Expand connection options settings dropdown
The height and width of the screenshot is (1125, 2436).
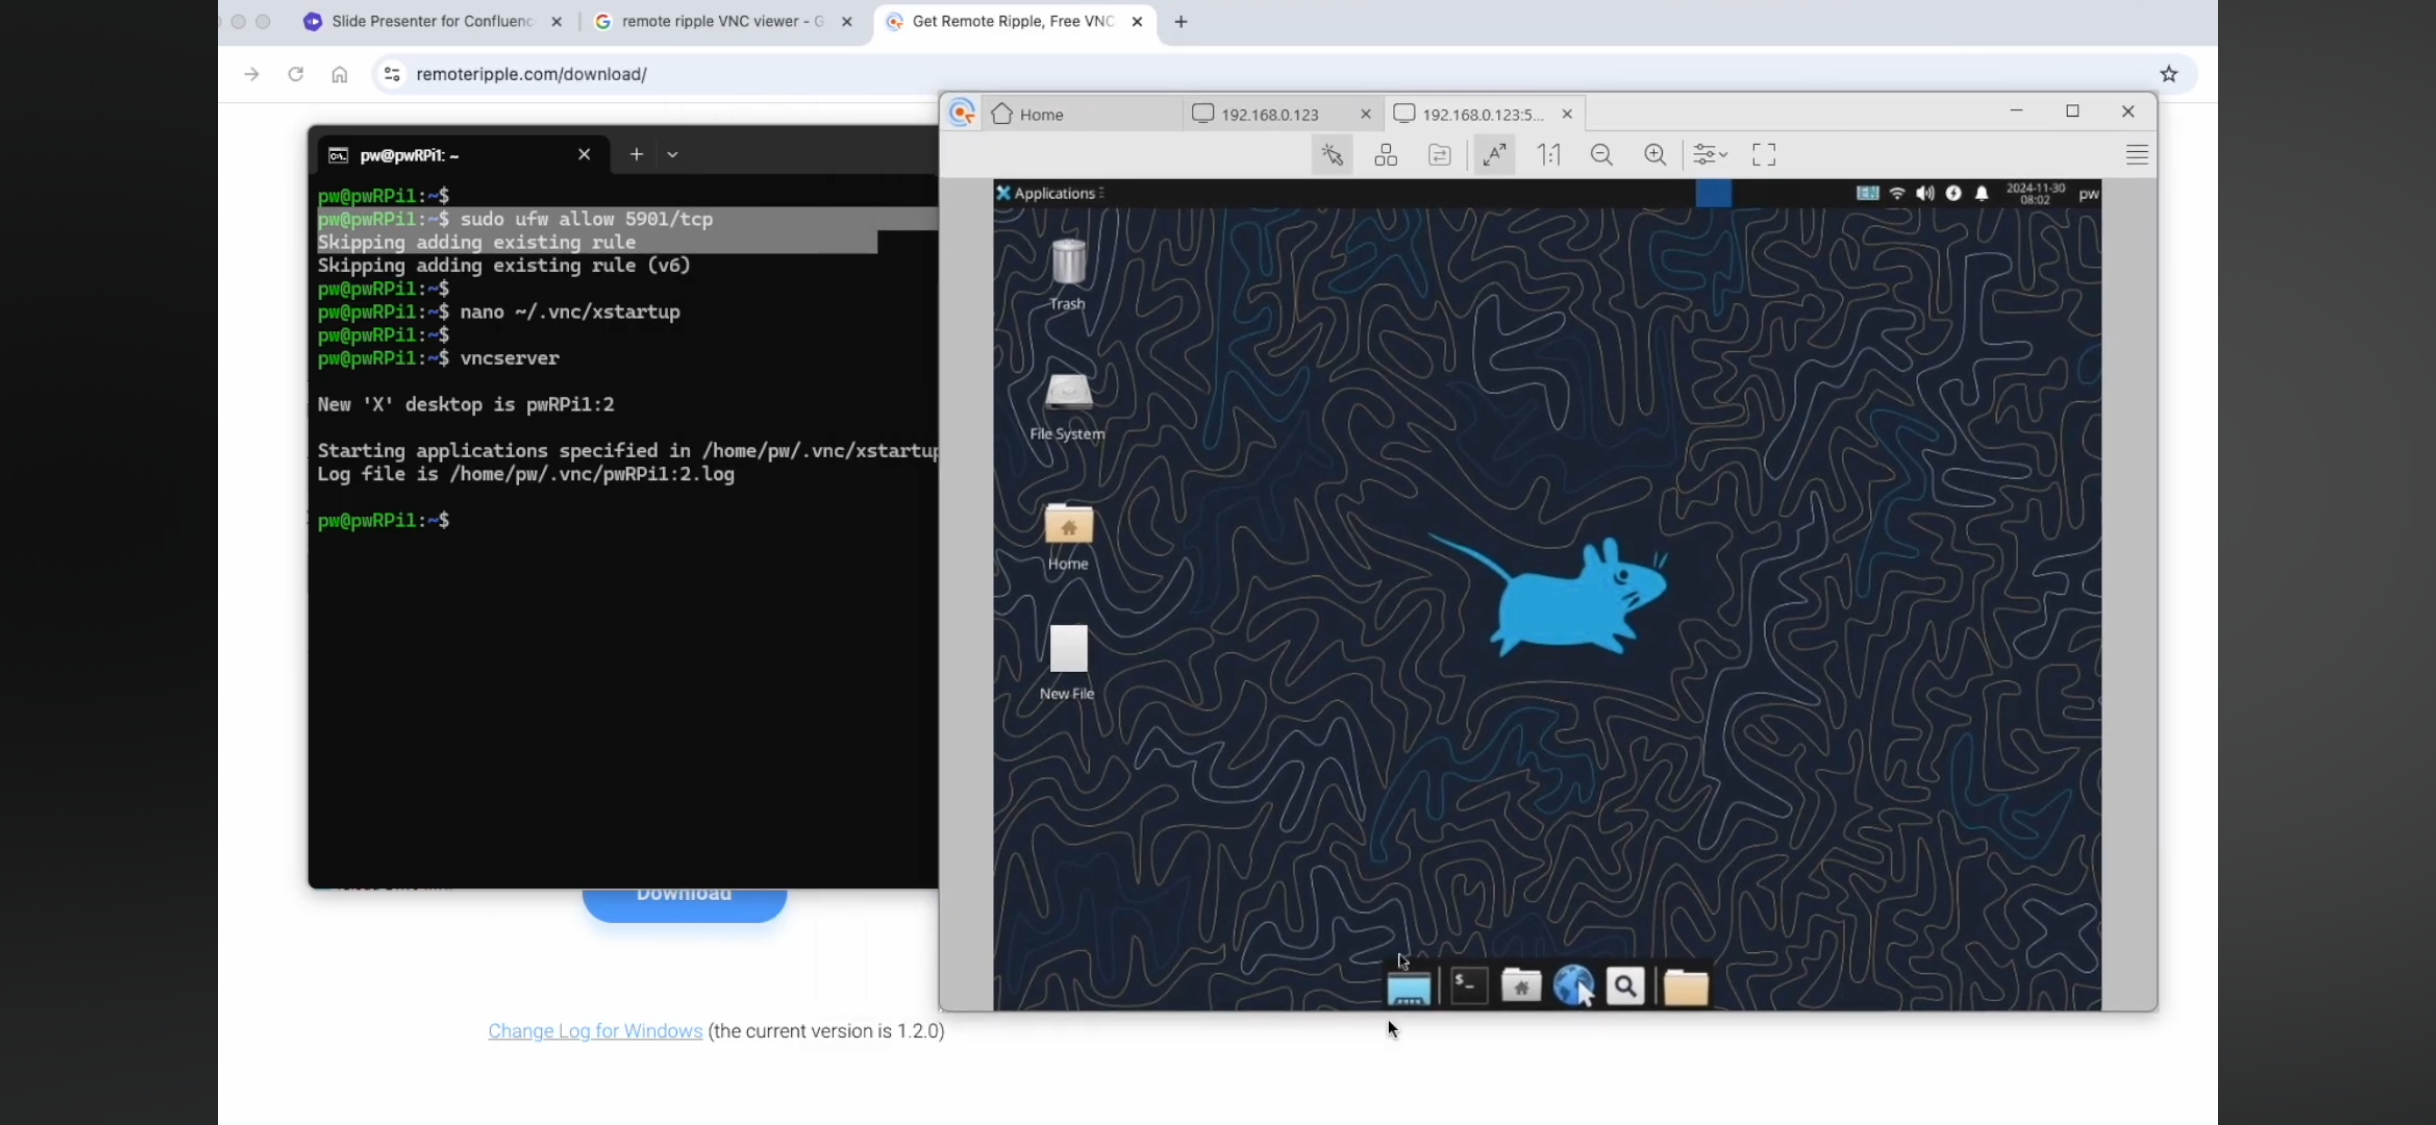click(x=1710, y=155)
